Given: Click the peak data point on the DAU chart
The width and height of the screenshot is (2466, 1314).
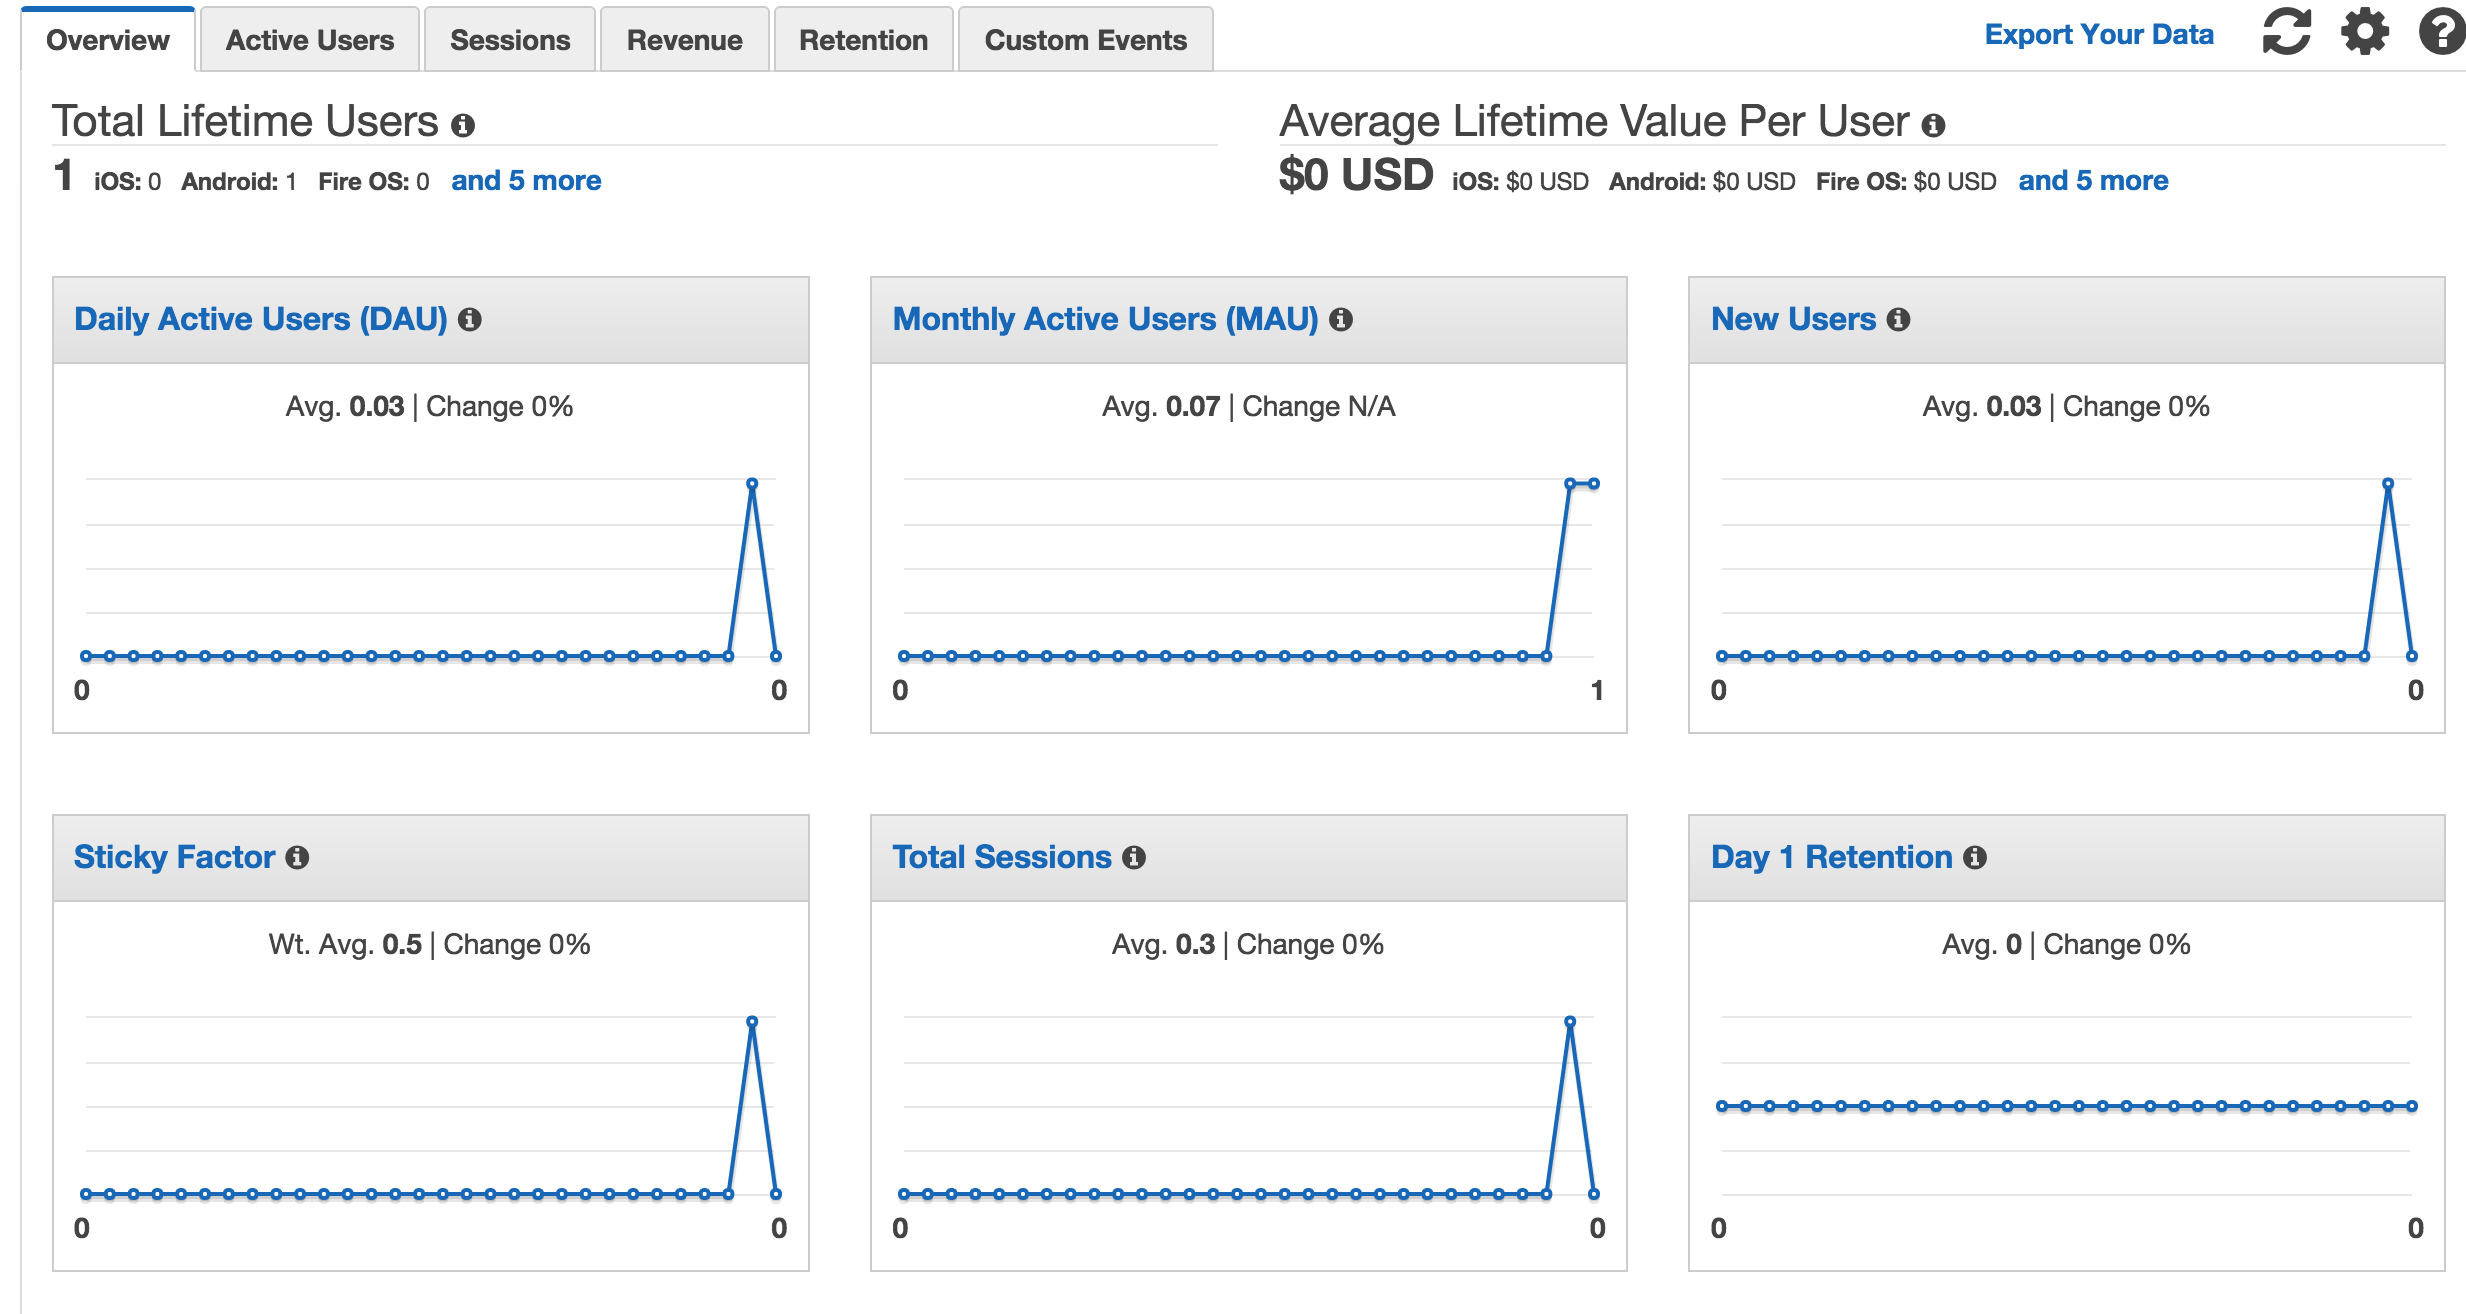Looking at the screenshot, I should click(752, 481).
